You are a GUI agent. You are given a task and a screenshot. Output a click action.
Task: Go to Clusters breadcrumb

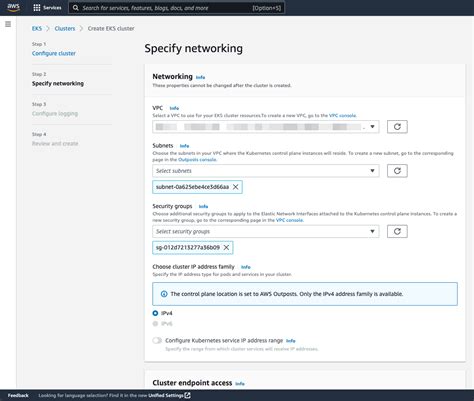pos(65,29)
